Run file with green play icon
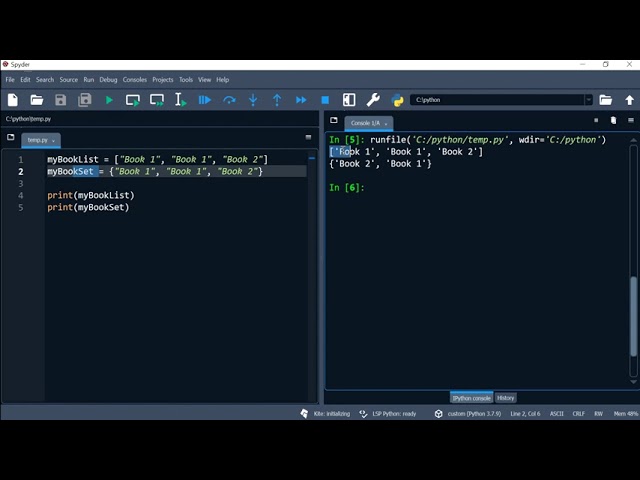 [109, 100]
